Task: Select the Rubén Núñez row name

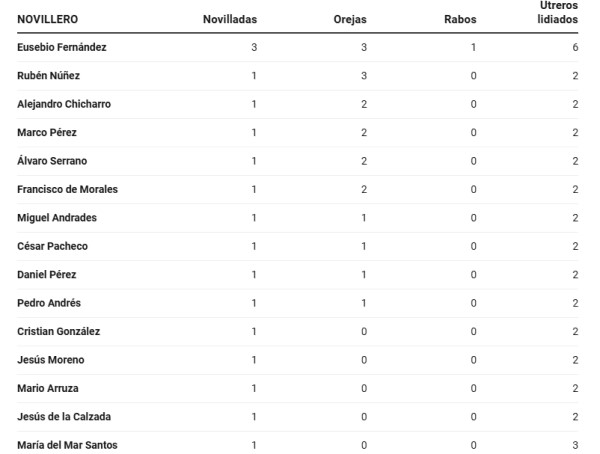Action: point(49,75)
